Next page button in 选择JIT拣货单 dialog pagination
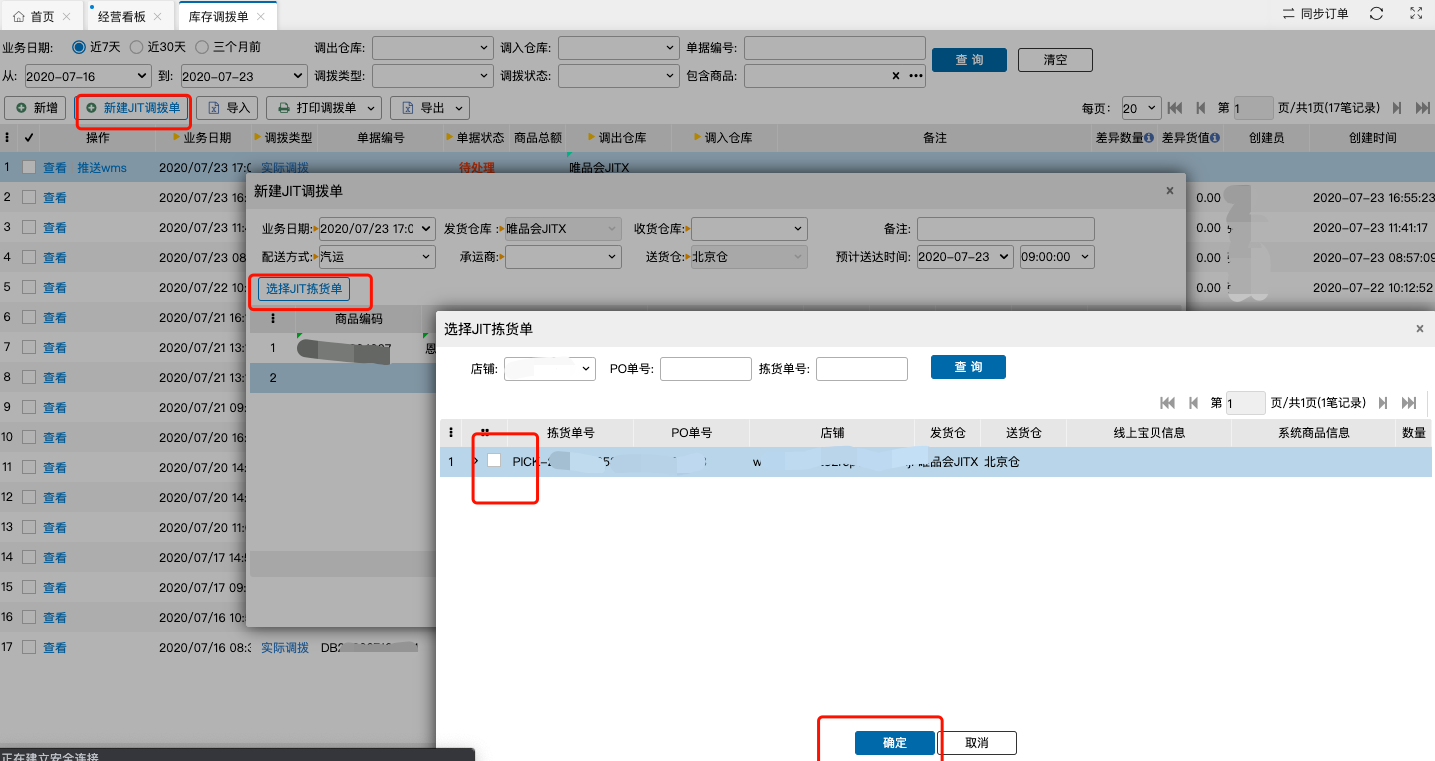This screenshot has width=1435, height=761. tap(1383, 403)
